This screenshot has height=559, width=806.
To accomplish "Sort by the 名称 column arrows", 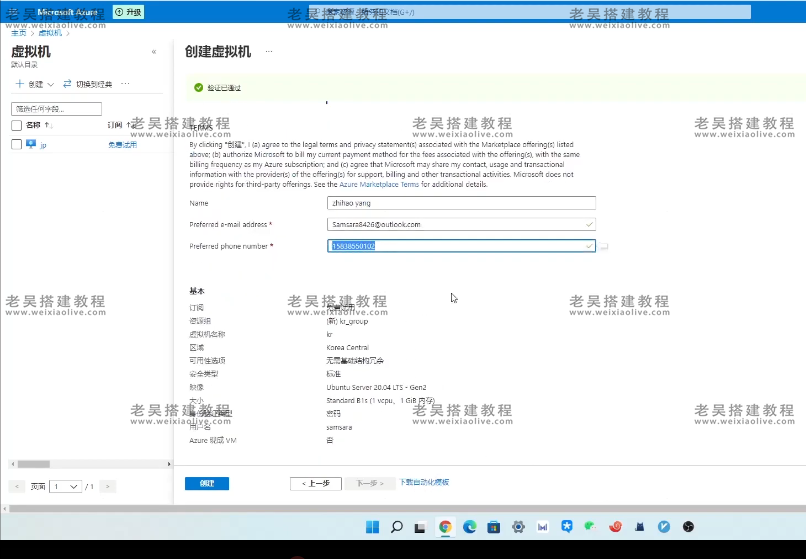I will 49,125.
